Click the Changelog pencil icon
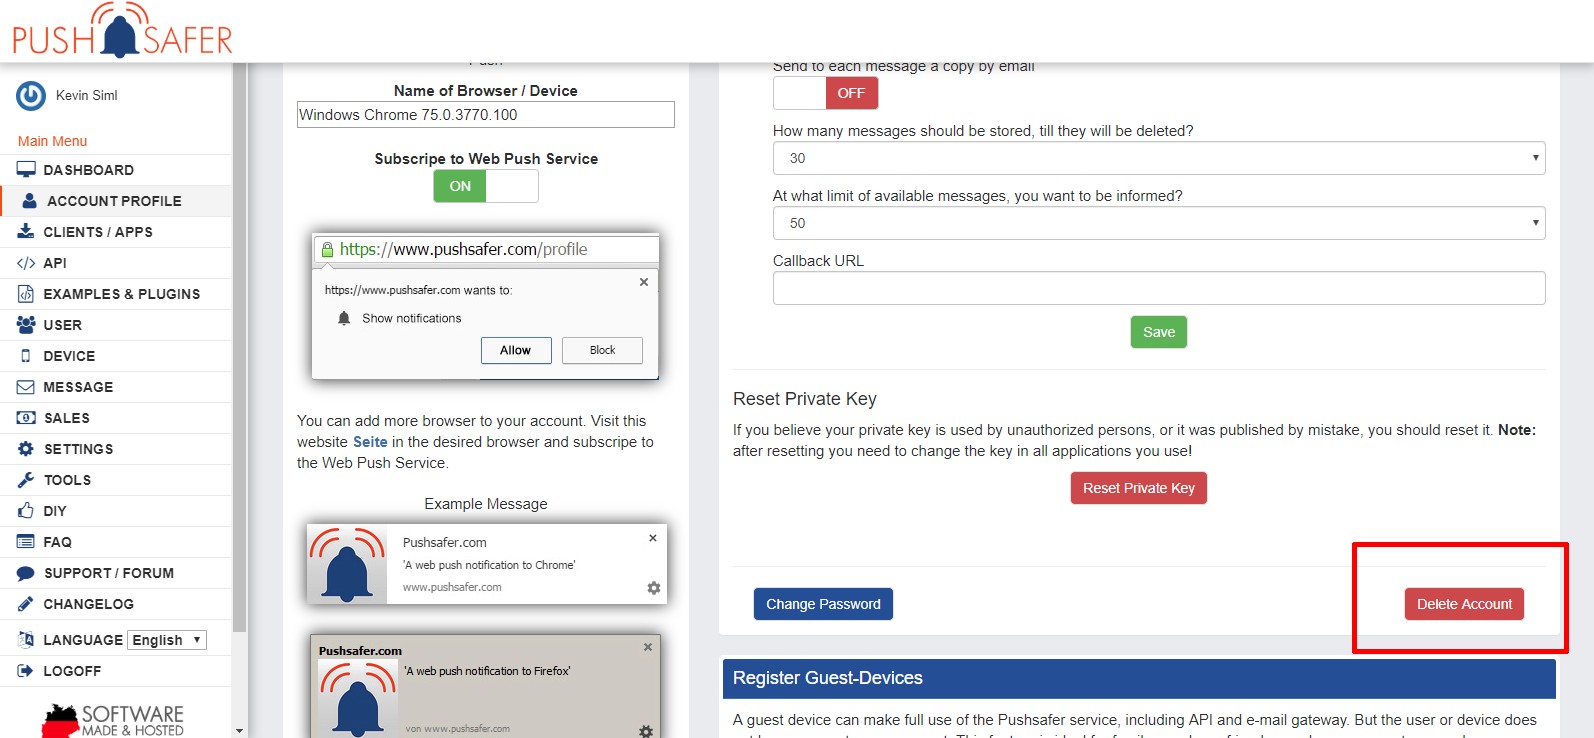This screenshot has width=1594, height=738. pyautogui.click(x=26, y=604)
